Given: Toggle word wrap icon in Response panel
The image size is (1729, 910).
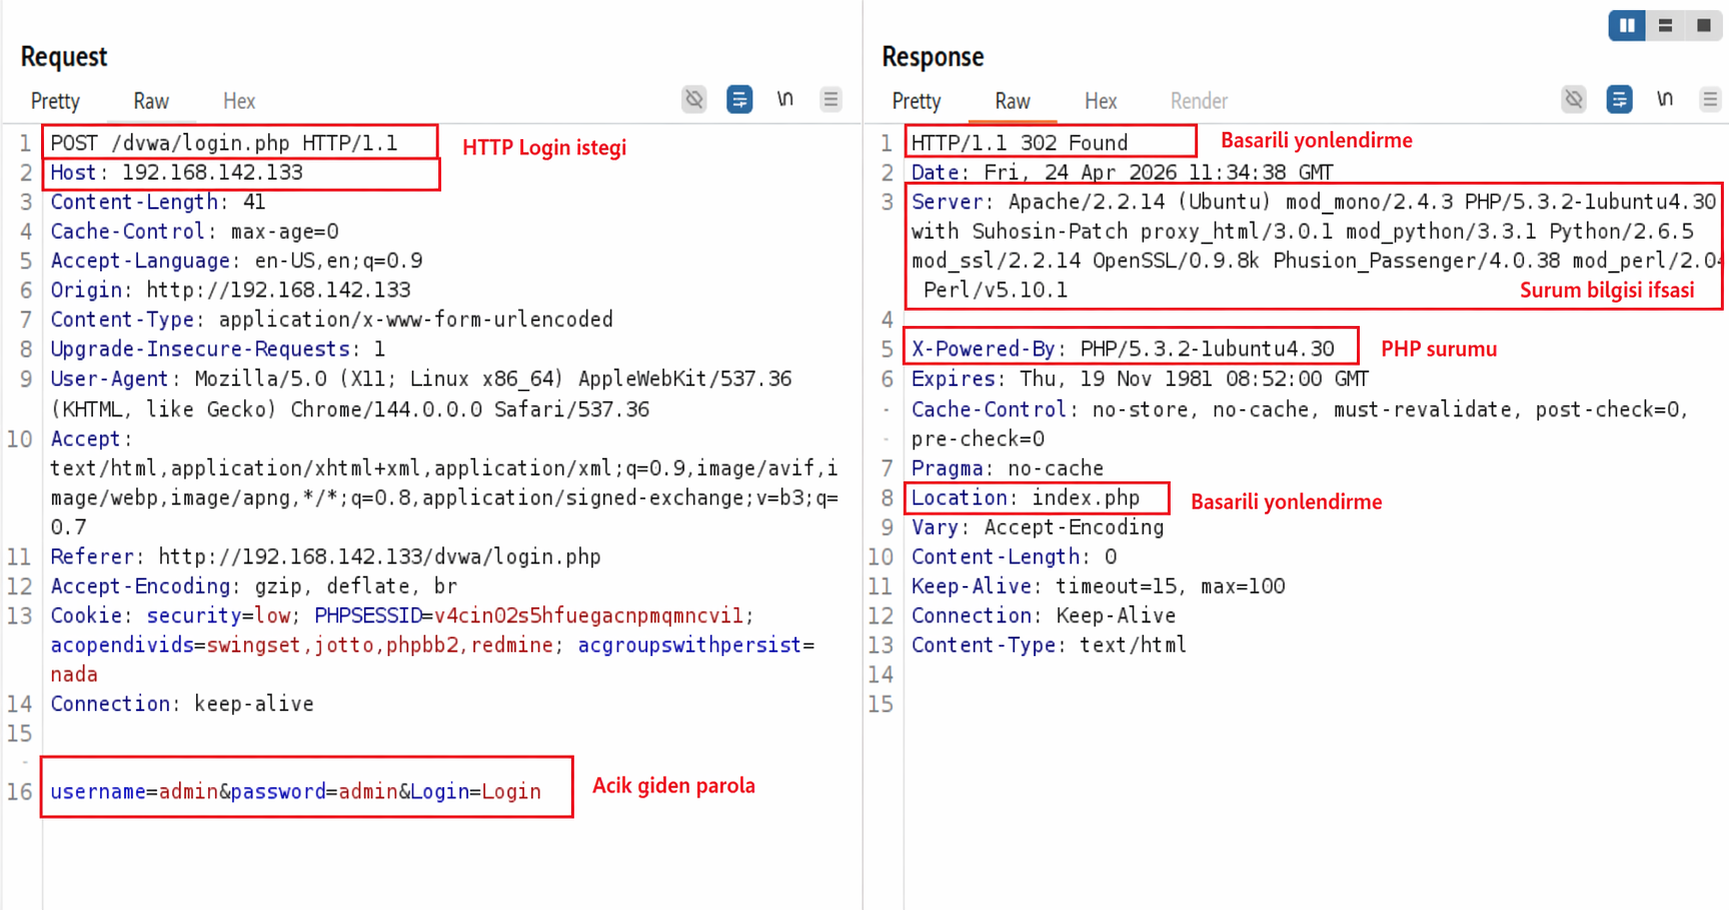Looking at the screenshot, I should pyautogui.click(x=1619, y=99).
